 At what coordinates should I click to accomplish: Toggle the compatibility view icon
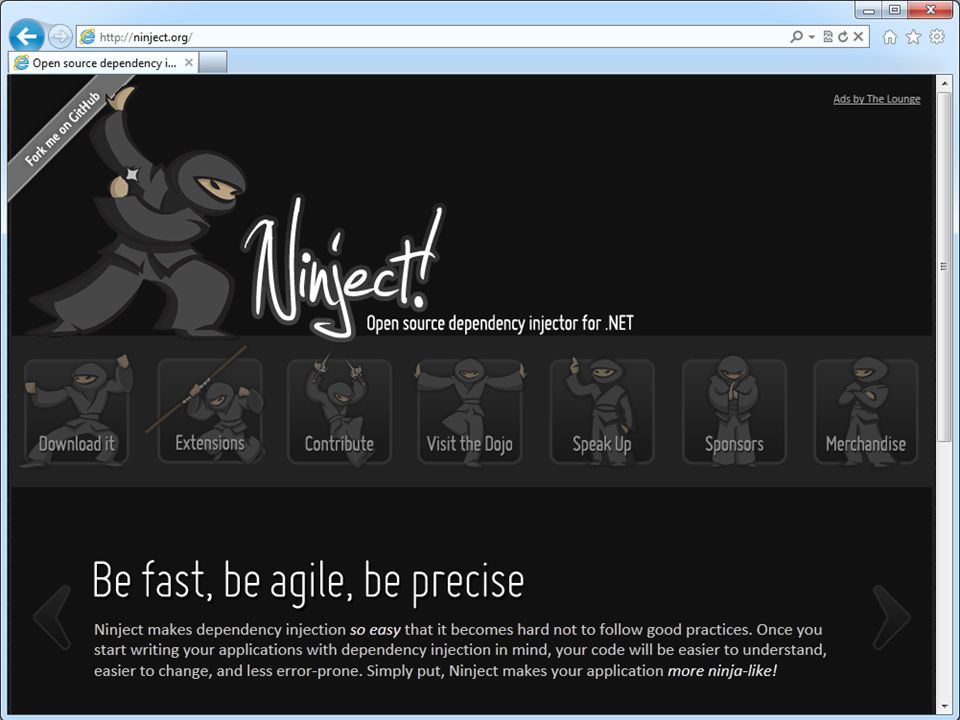(828, 37)
